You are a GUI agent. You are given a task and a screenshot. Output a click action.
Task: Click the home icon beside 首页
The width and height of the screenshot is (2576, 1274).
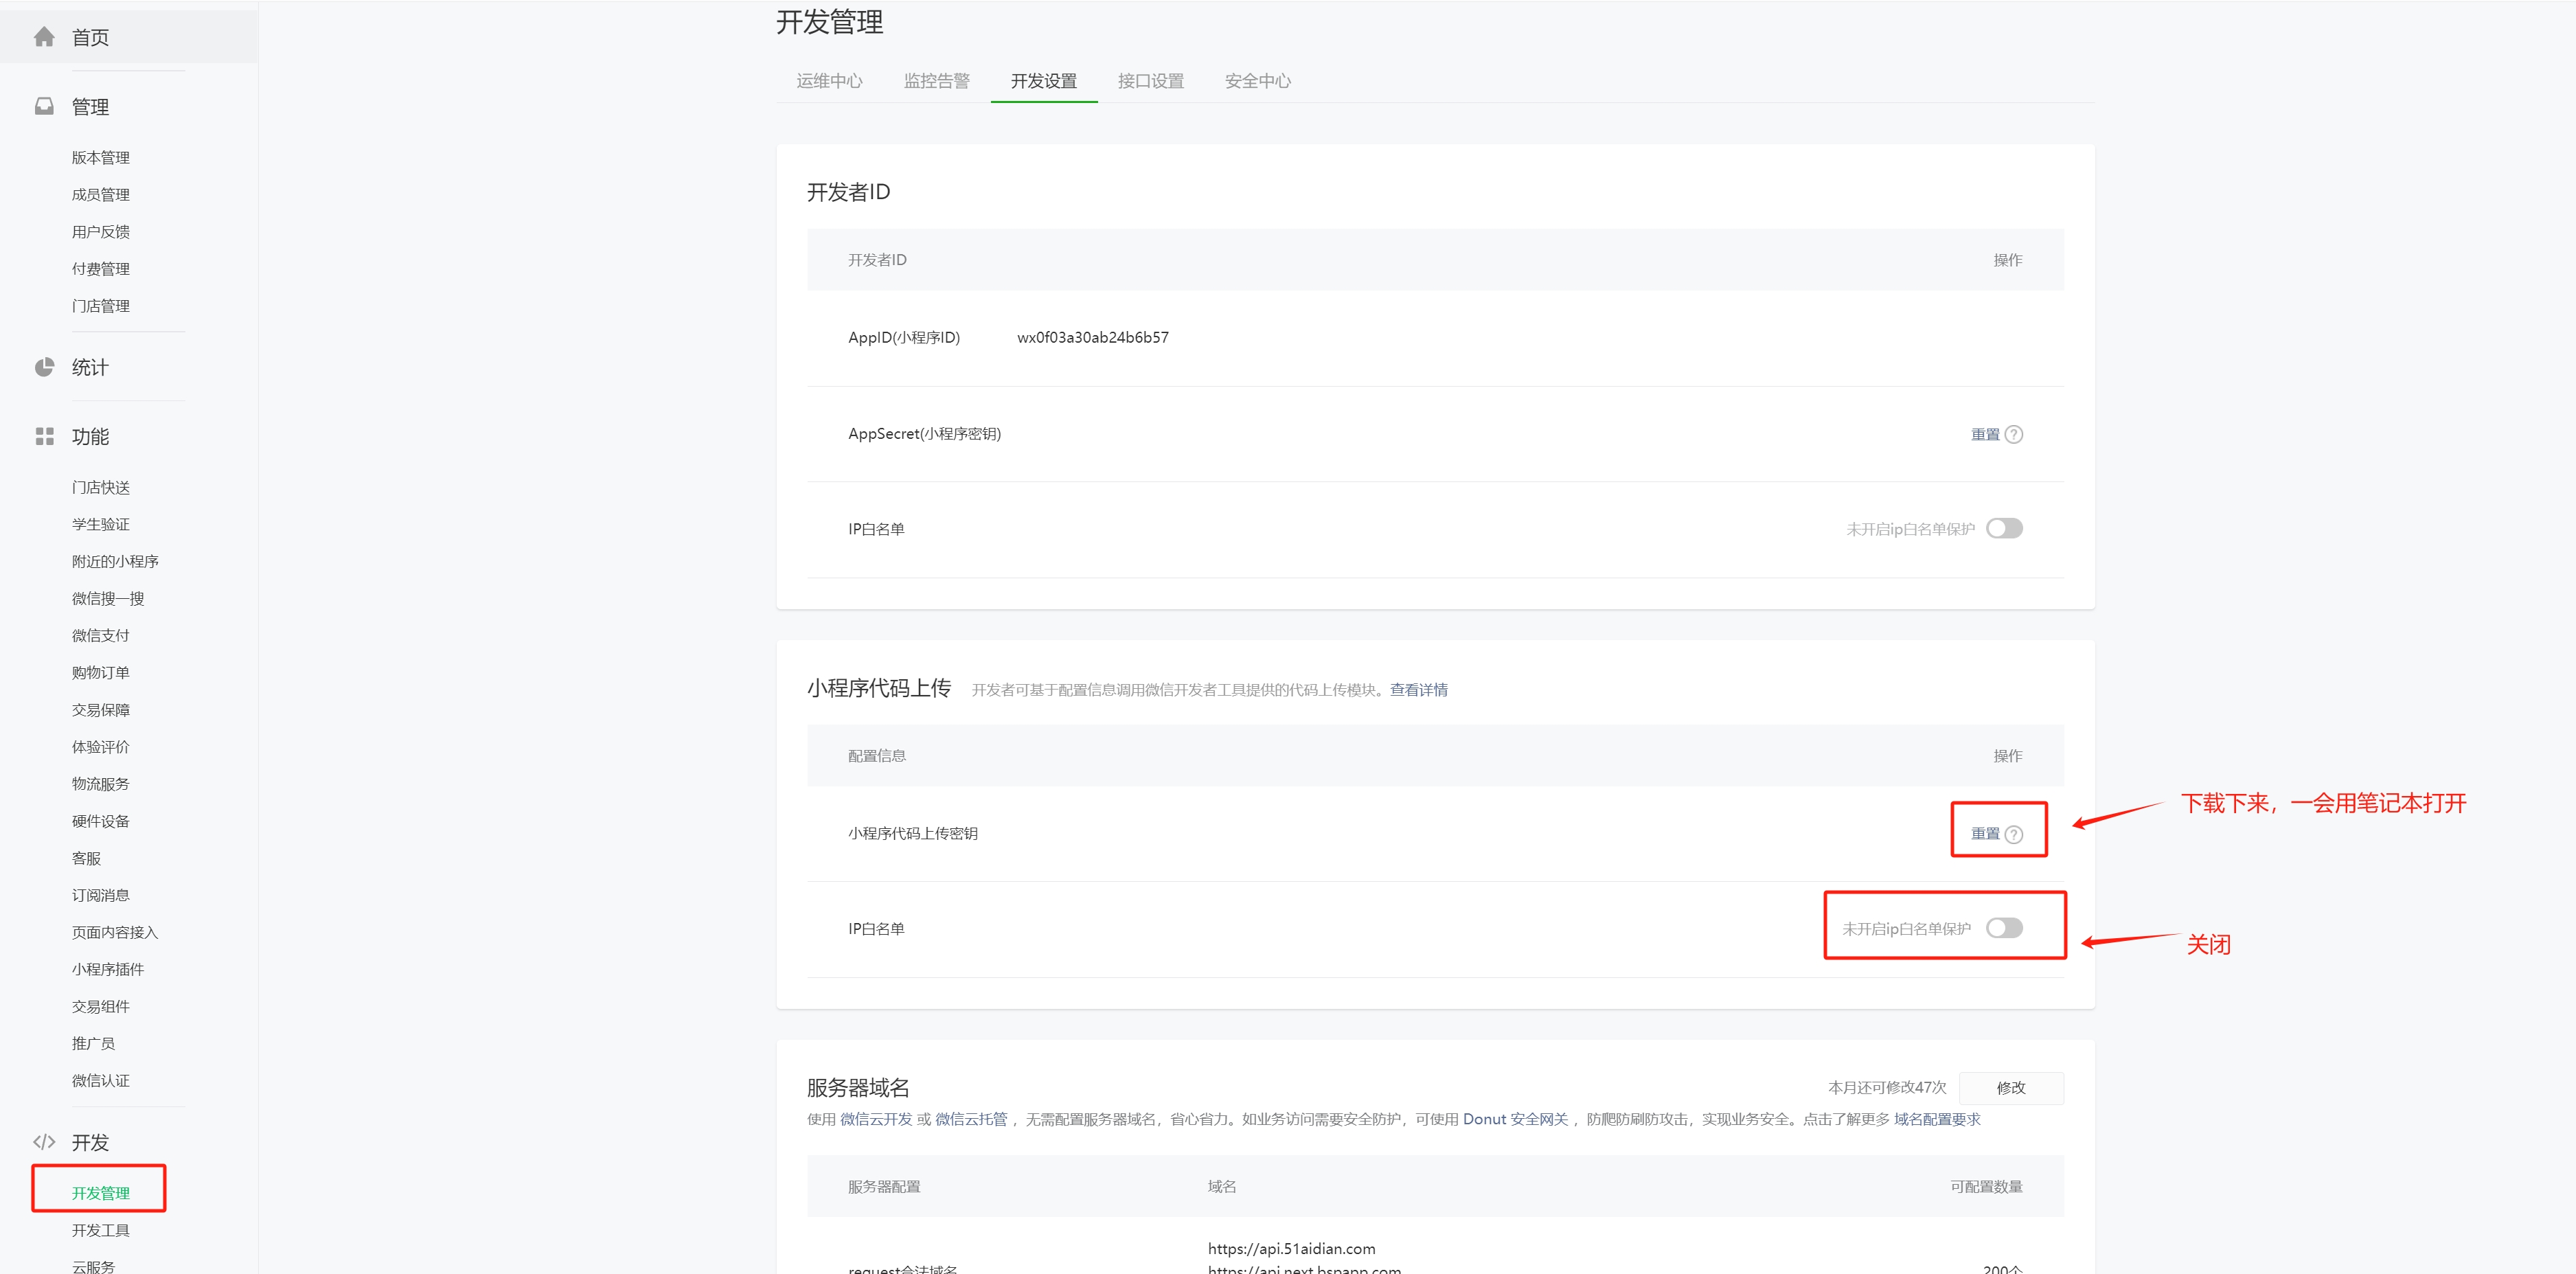pos(44,37)
